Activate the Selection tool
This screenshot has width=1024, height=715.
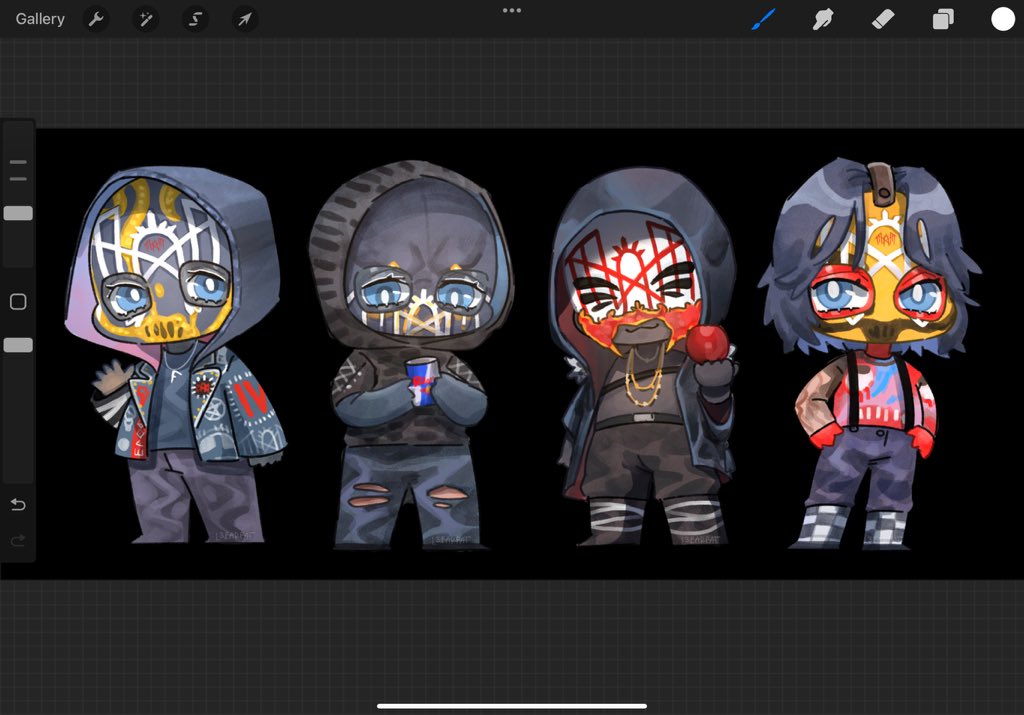tap(195, 19)
